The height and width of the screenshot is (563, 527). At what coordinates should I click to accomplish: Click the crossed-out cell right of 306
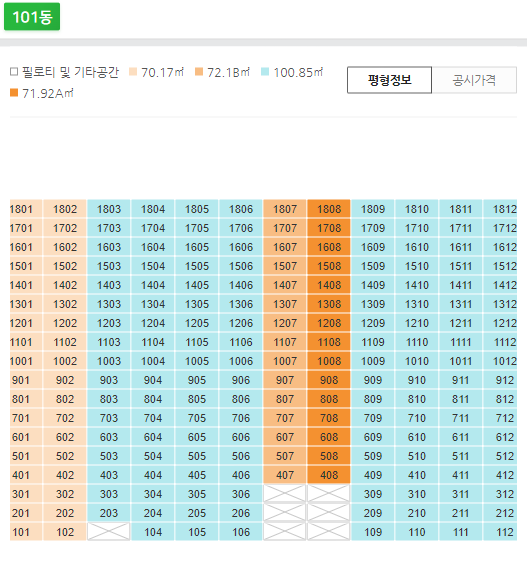click(285, 494)
